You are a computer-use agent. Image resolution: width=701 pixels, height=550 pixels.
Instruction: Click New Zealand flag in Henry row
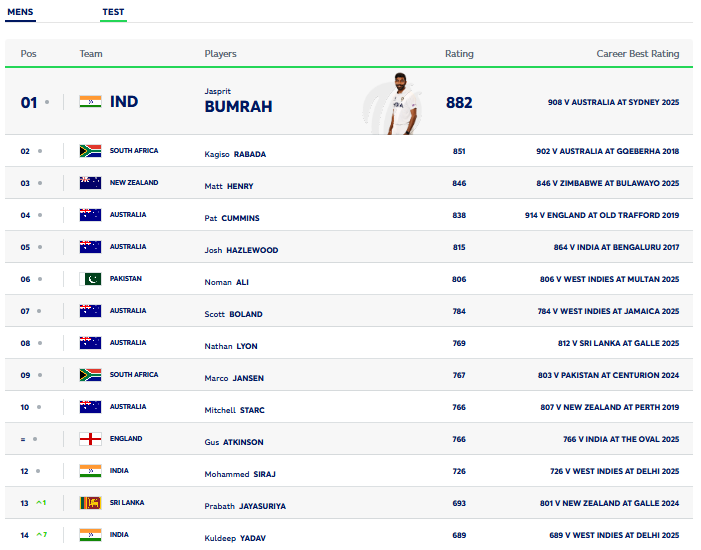(x=90, y=183)
